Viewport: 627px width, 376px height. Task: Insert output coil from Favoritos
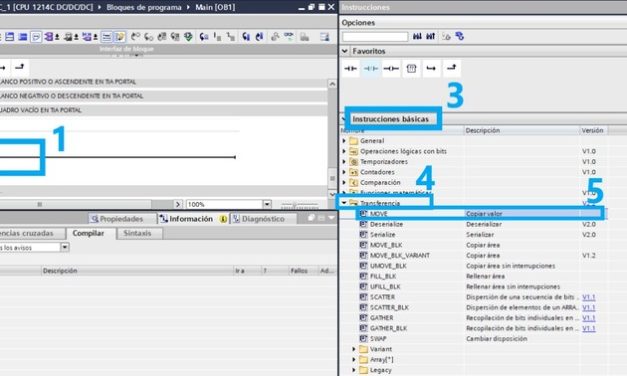[x=391, y=68]
